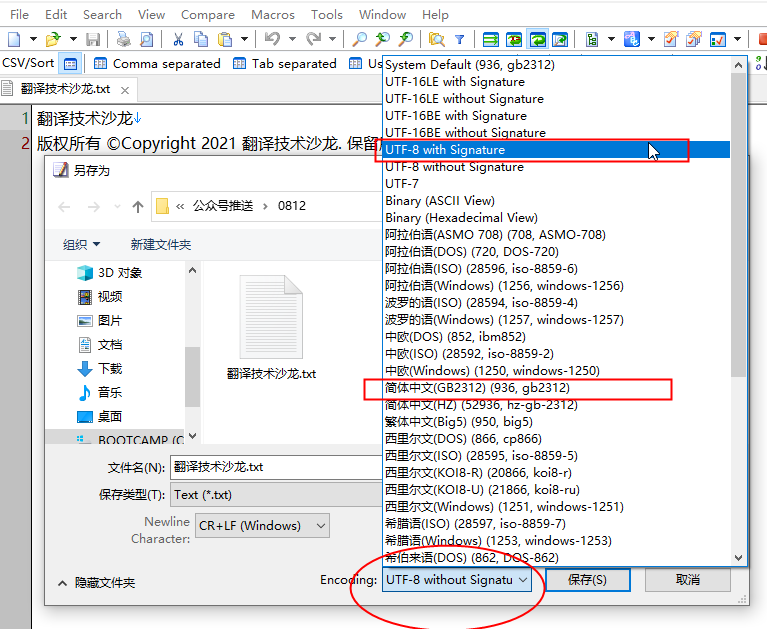
Task: Click the stacked double checklist marker icon
Action: click(694, 39)
